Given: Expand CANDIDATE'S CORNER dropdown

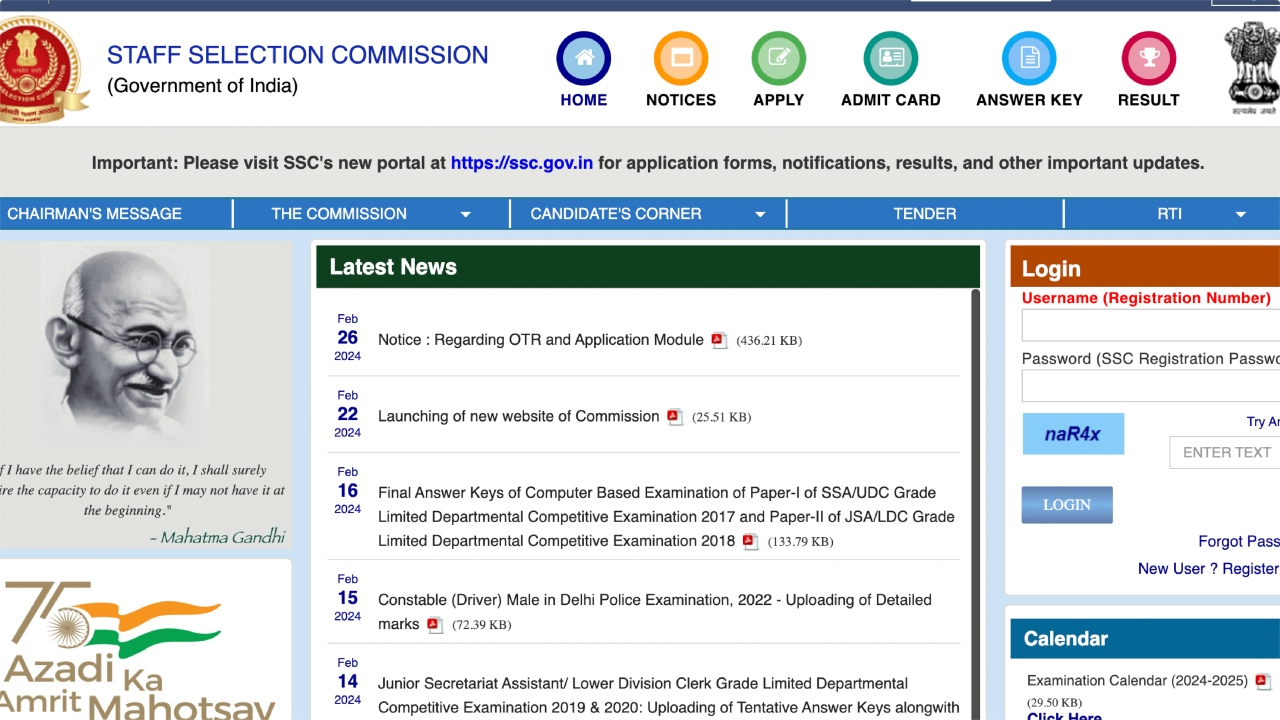Looking at the screenshot, I should 761,213.
